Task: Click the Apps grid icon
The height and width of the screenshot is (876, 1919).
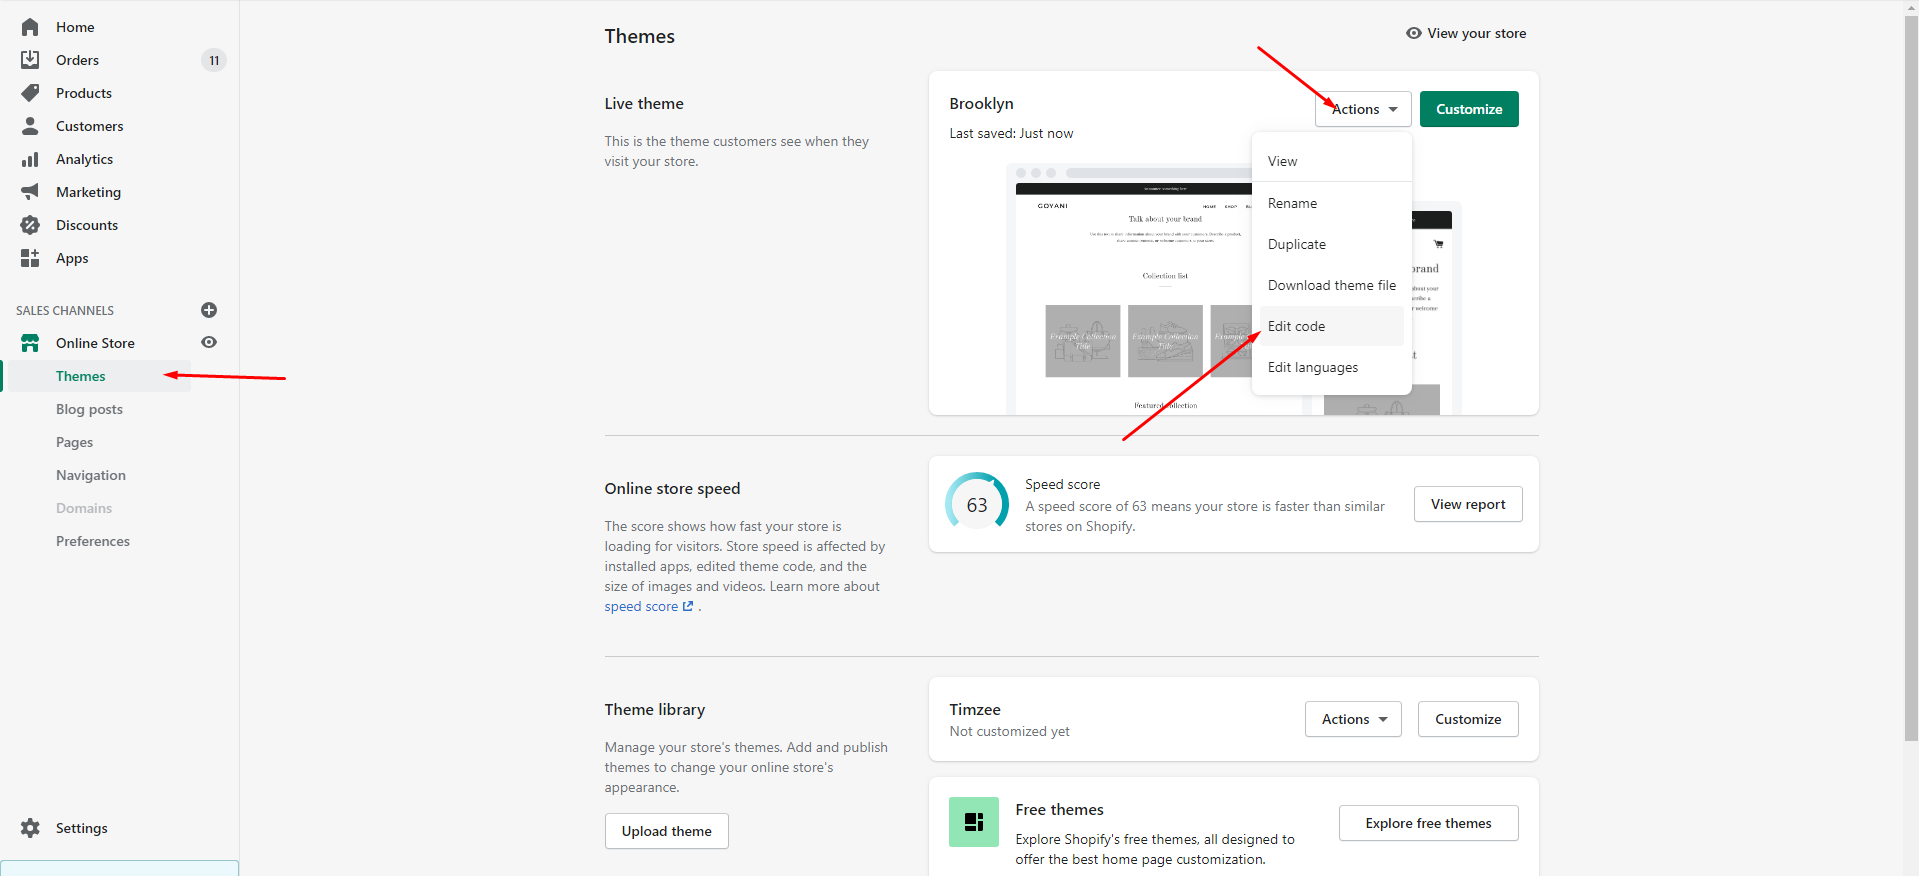Action: [30, 258]
